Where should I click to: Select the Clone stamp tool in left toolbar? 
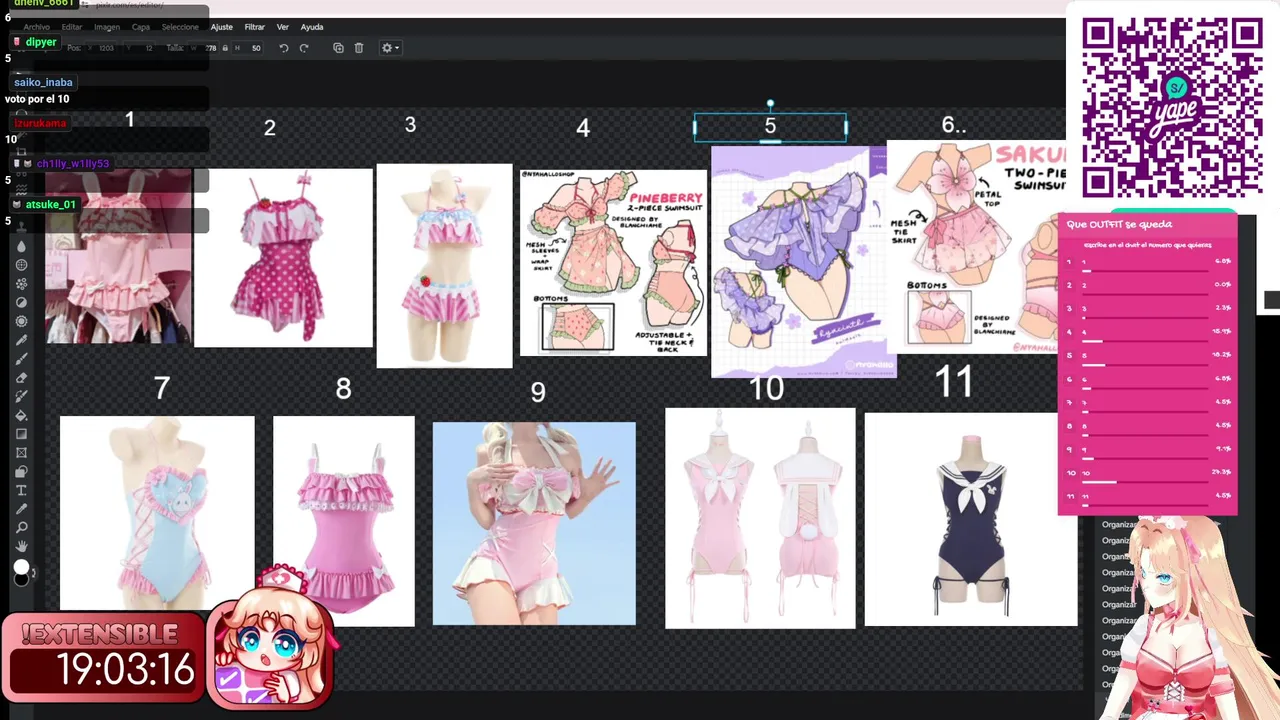21,227
